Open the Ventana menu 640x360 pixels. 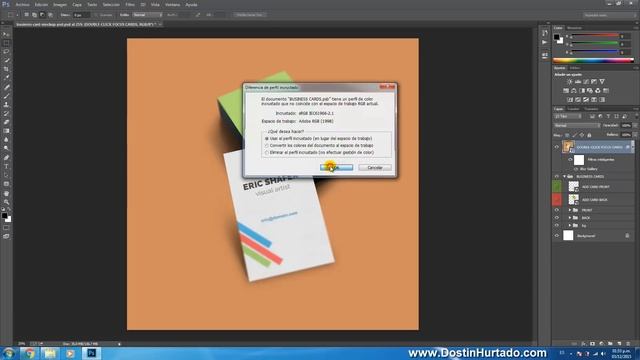[x=172, y=4]
